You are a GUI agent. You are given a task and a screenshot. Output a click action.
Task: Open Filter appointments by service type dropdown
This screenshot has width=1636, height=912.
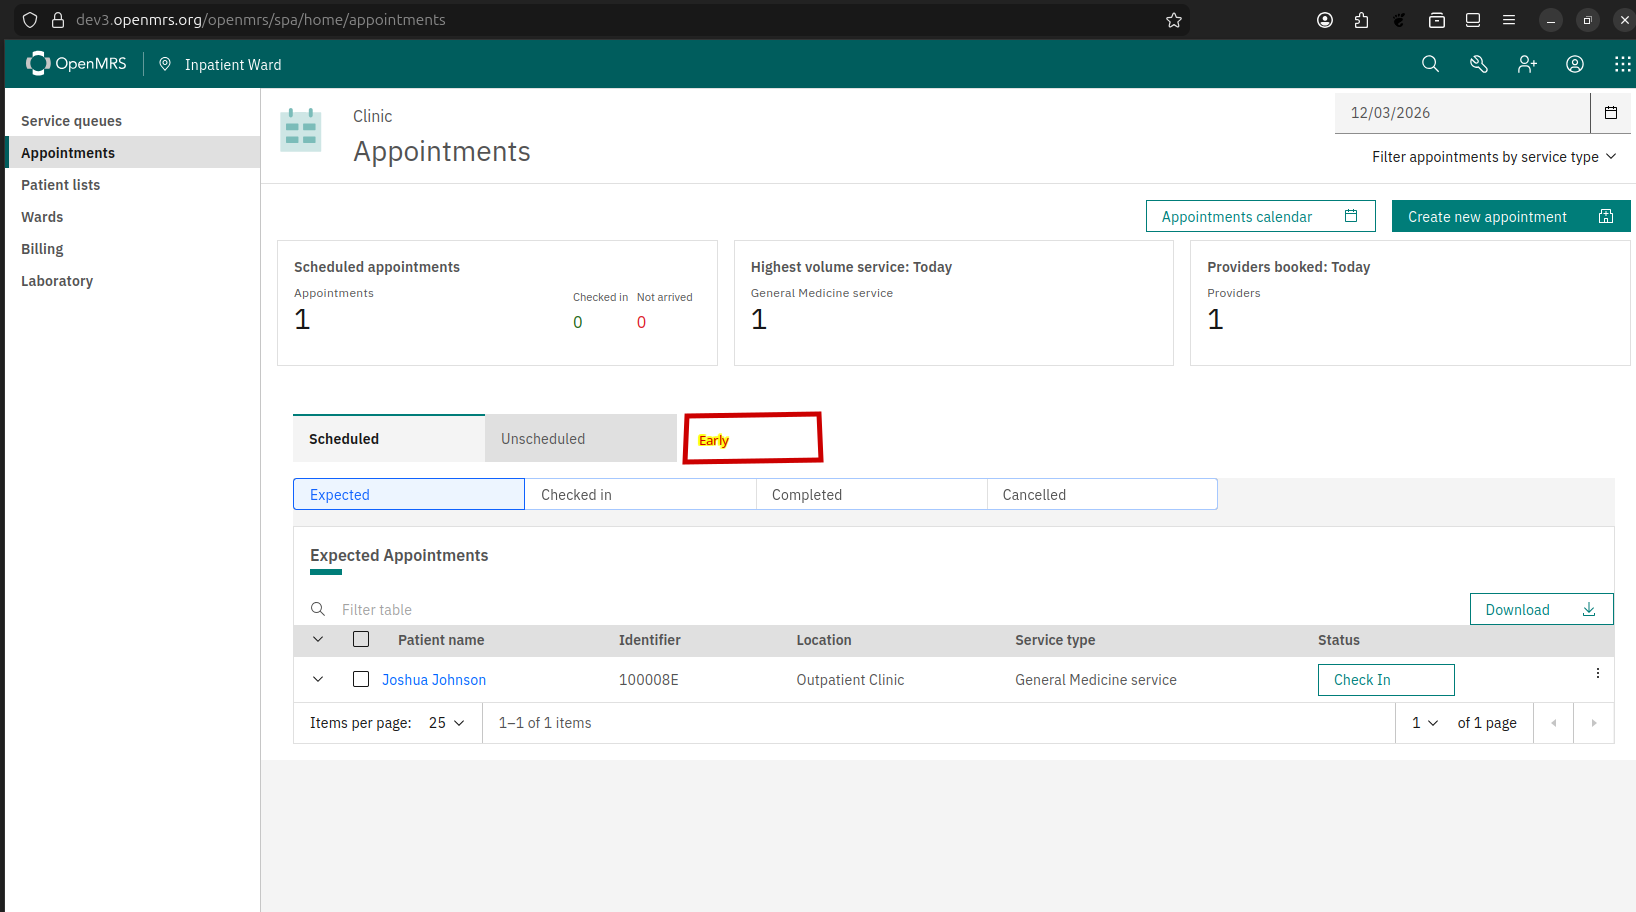1493,157
